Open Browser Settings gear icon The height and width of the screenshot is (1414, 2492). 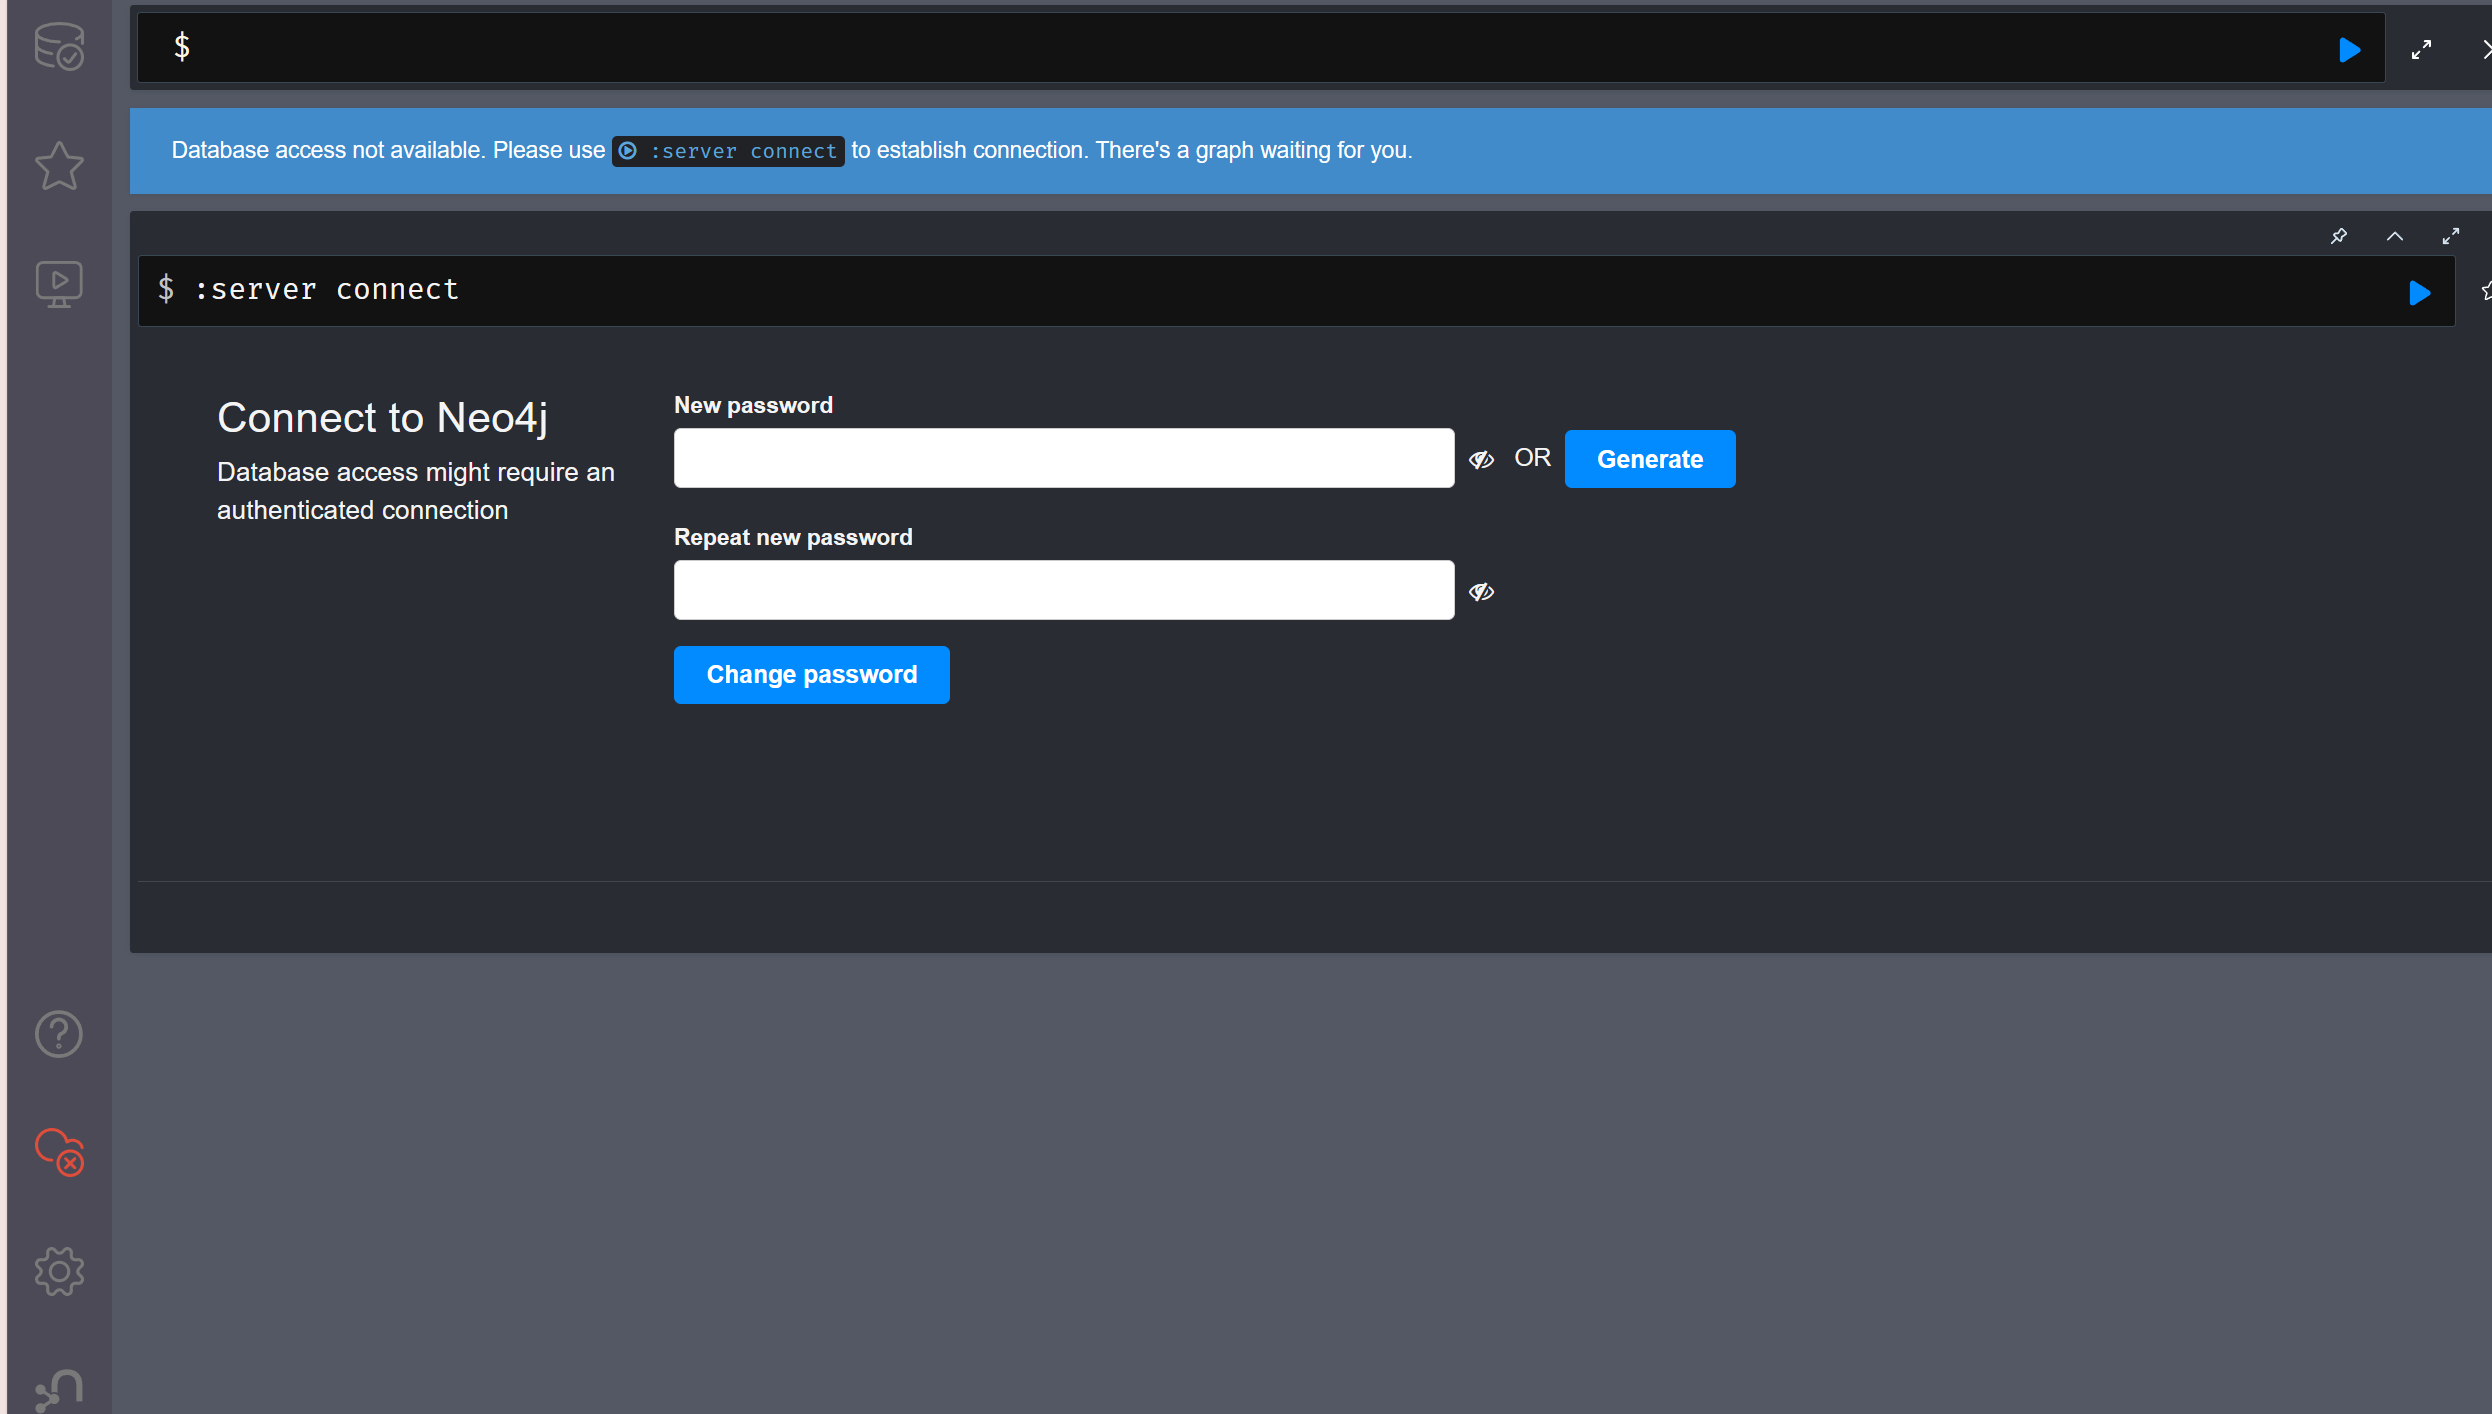click(59, 1271)
